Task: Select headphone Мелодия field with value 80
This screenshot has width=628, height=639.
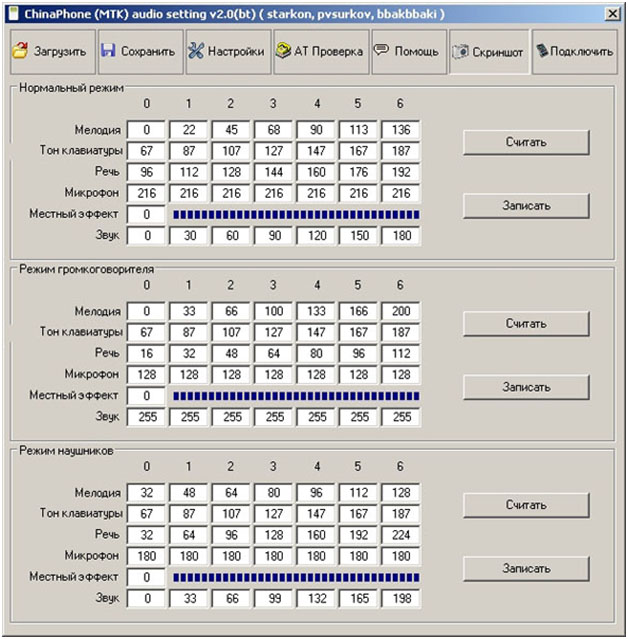Action: tap(273, 493)
